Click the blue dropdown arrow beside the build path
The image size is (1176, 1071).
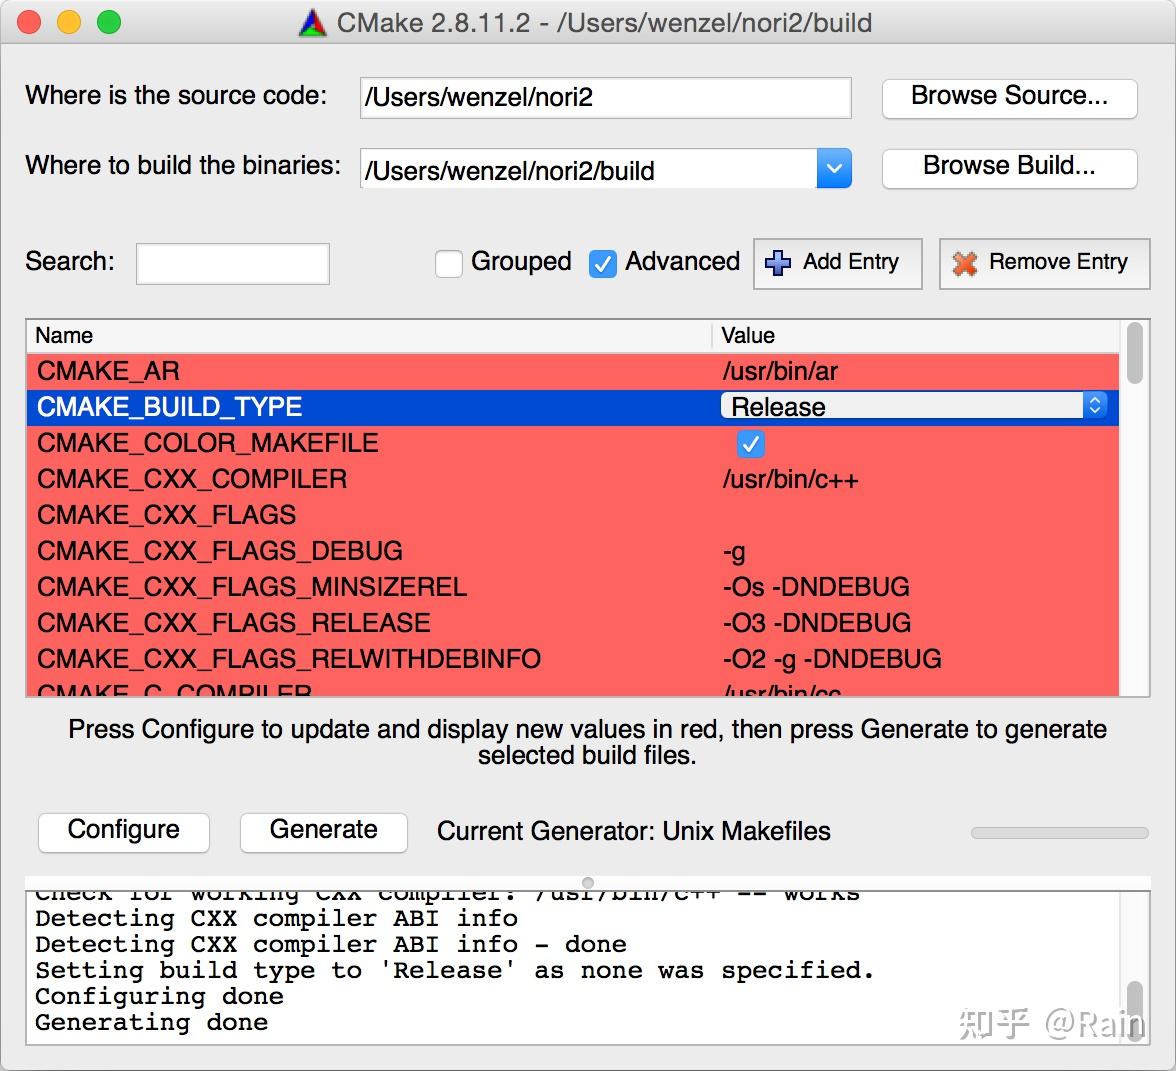point(834,168)
